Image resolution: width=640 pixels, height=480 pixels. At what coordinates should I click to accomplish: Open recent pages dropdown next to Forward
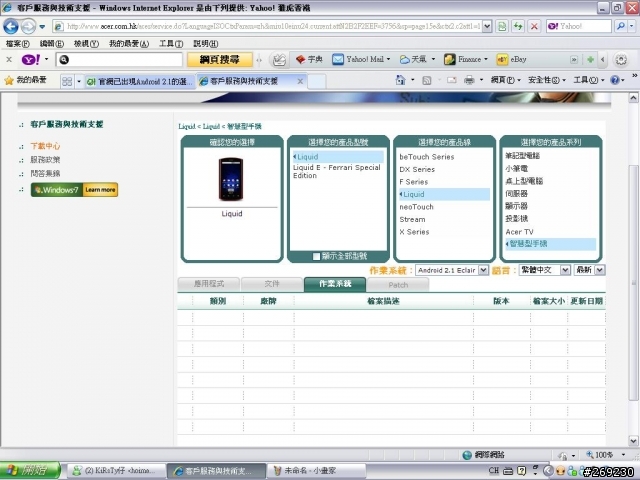[42, 27]
